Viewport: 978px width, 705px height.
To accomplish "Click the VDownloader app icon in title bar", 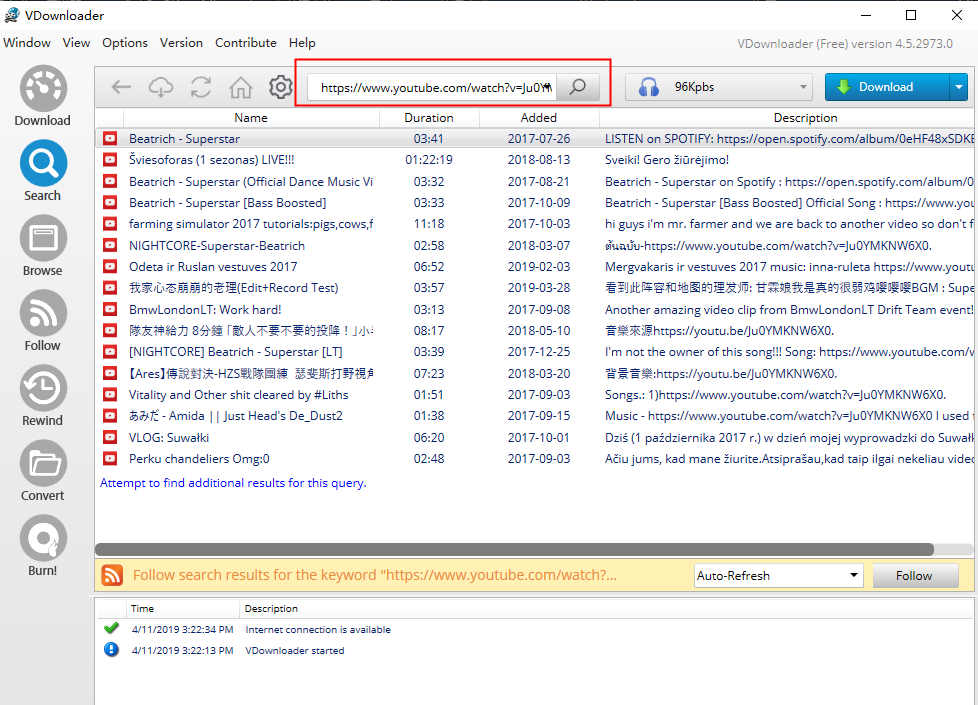I will click(x=12, y=15).
